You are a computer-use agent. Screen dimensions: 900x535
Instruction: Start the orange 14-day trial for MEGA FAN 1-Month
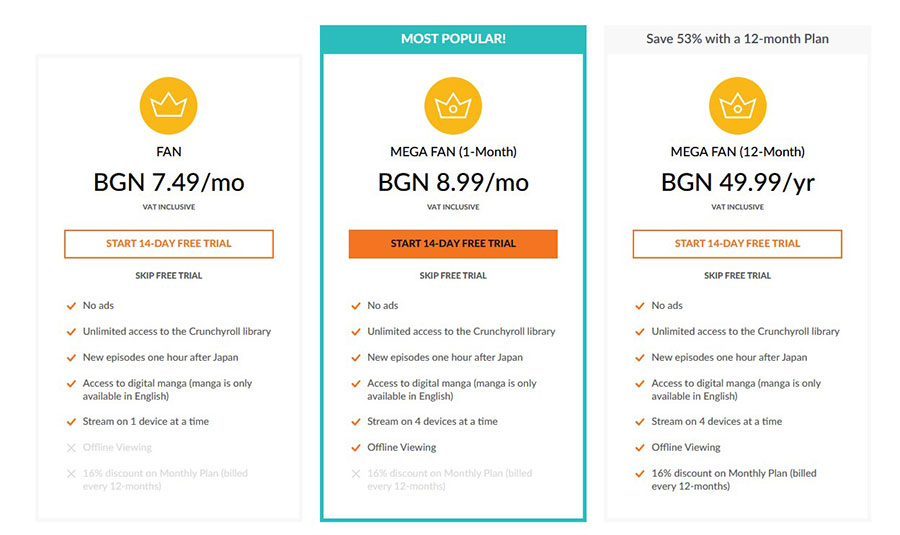click(x=453, y=244)
